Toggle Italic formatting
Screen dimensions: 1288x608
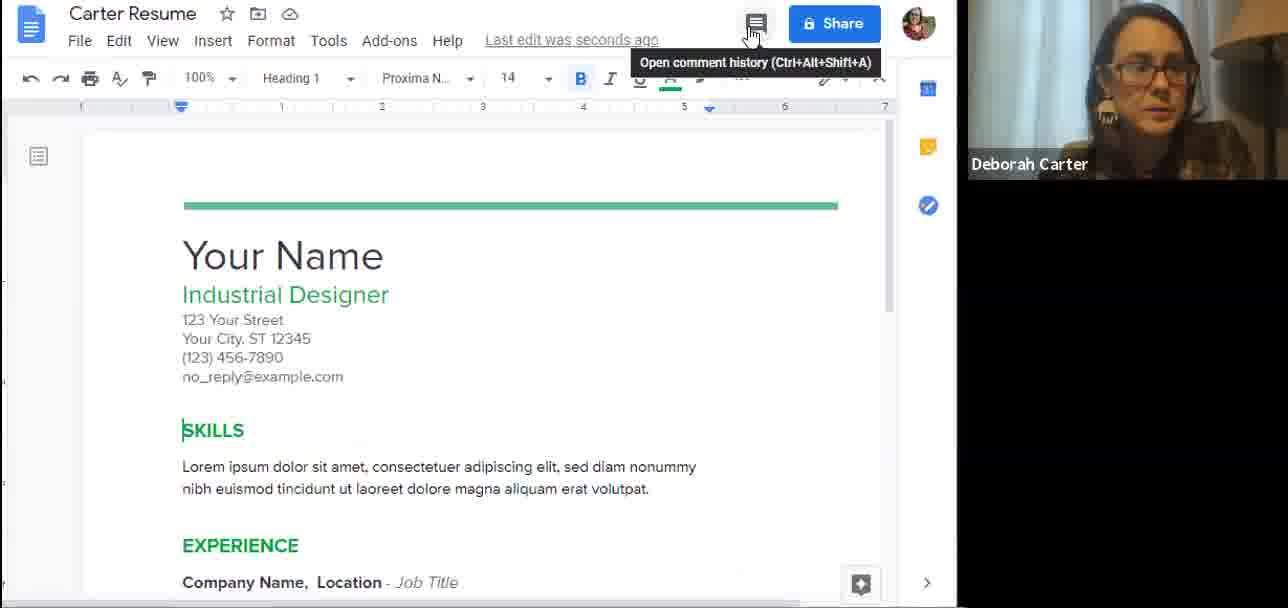pyautogui.click(x=610, y=78)
